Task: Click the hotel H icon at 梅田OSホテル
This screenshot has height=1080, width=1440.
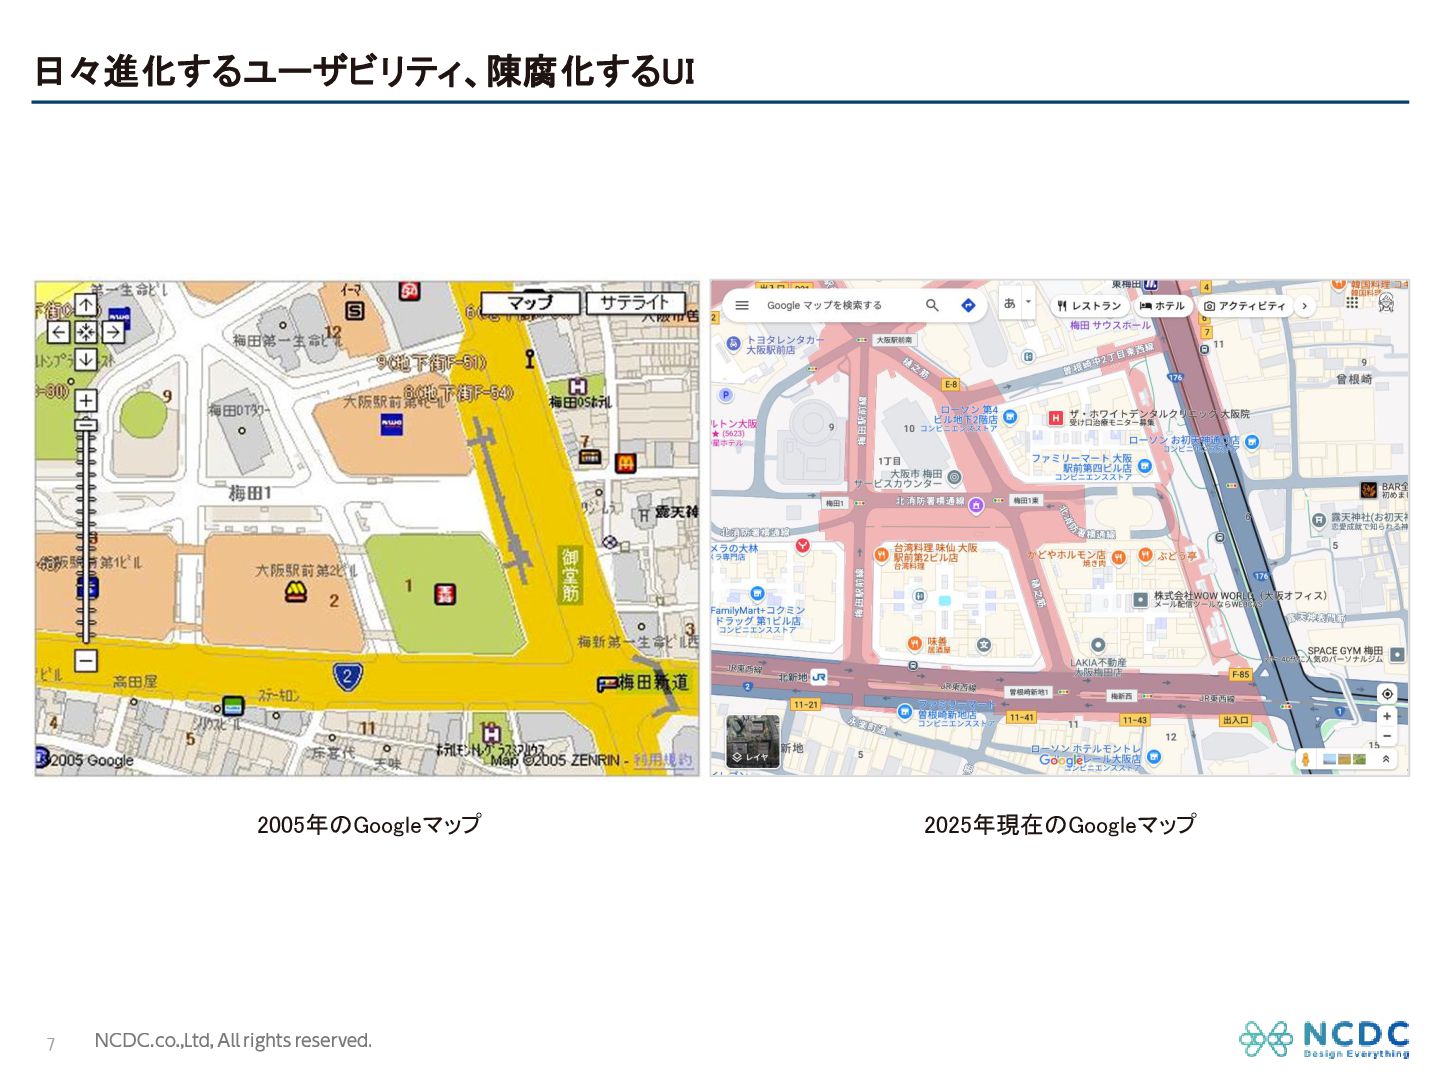Action: point(577,386)
